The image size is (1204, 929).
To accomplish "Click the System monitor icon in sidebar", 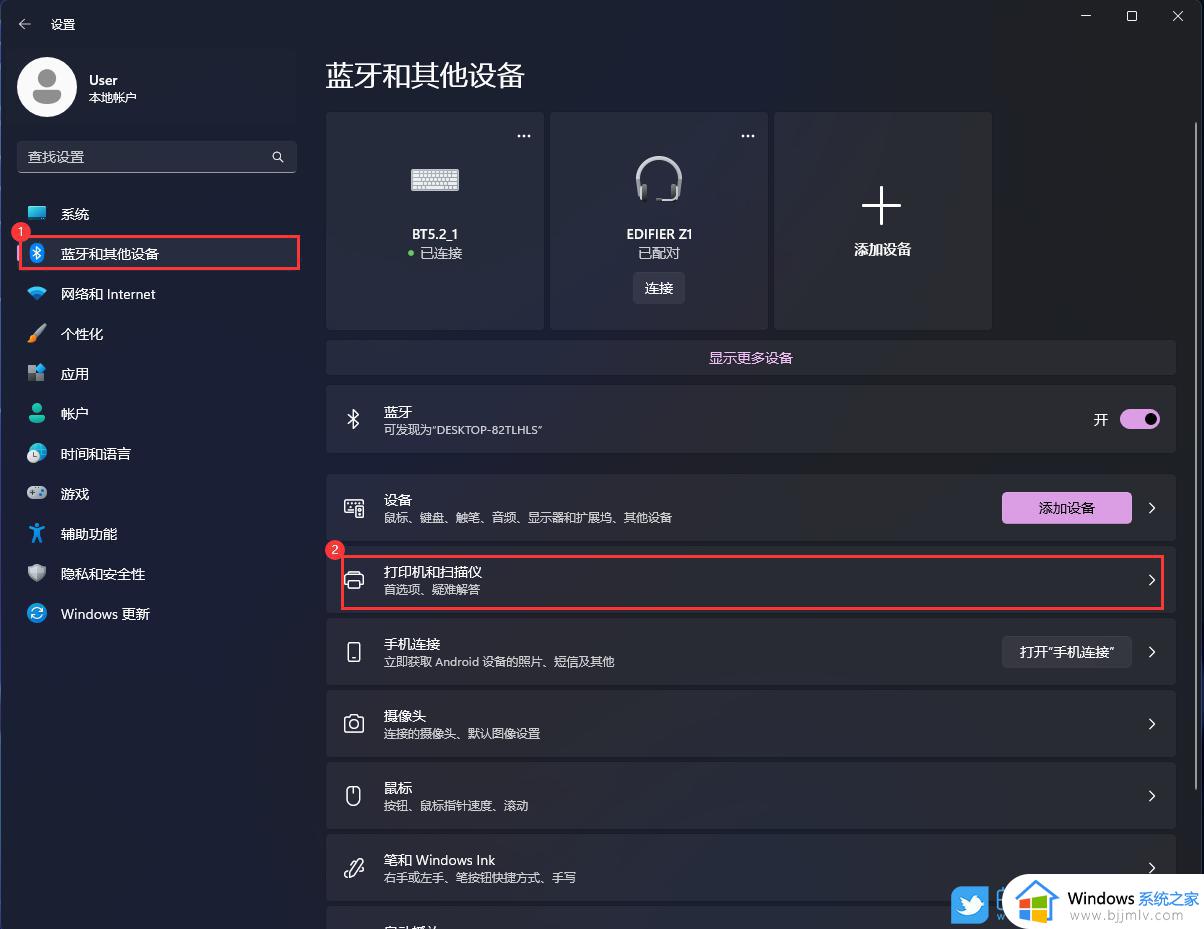I will (37, 214).
